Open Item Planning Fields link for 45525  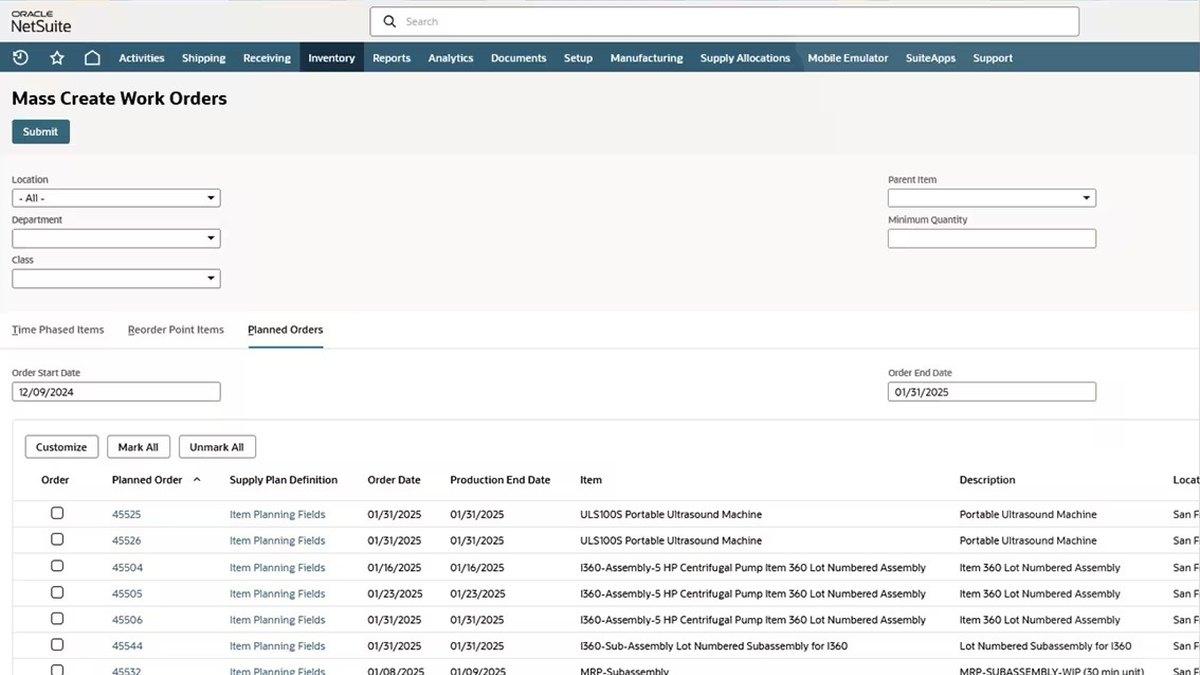277,514
